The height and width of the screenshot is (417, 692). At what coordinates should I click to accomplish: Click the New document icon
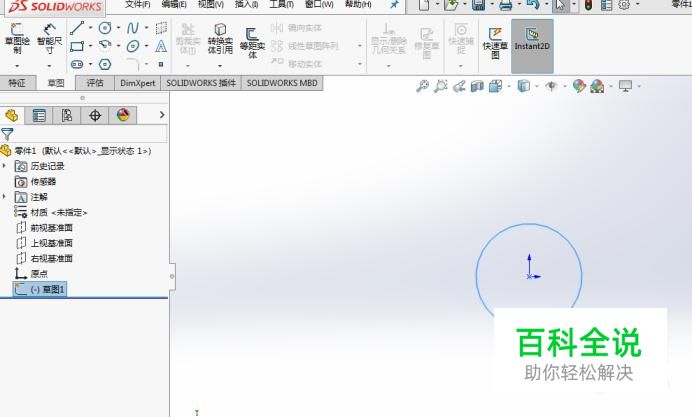(424, 5)
